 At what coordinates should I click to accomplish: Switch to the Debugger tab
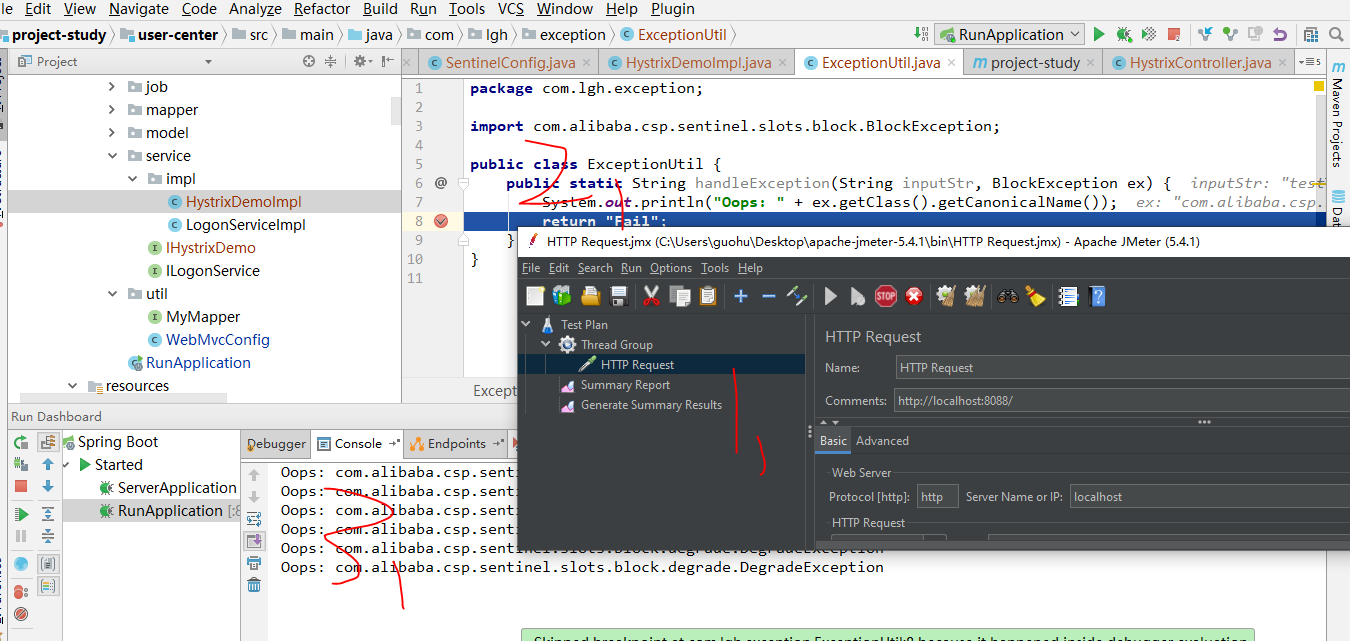tap(276, 444)
